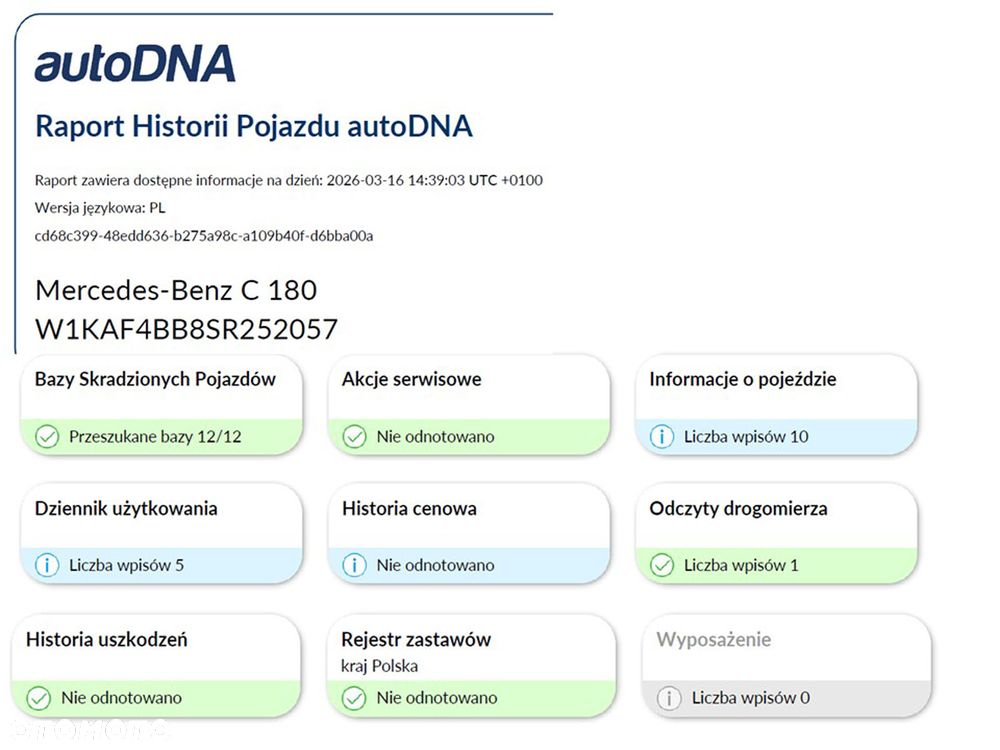Image resolution: width=1000 pixels, height=750 pixels.
Task: Click 'kraj Polska' subtitle text
Action: (x=379, y=666)
